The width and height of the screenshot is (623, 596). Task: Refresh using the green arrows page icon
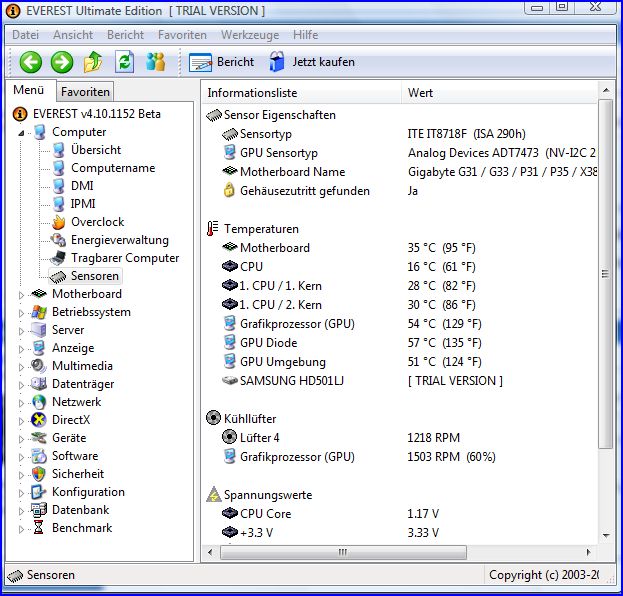click(x=124, y=62)
